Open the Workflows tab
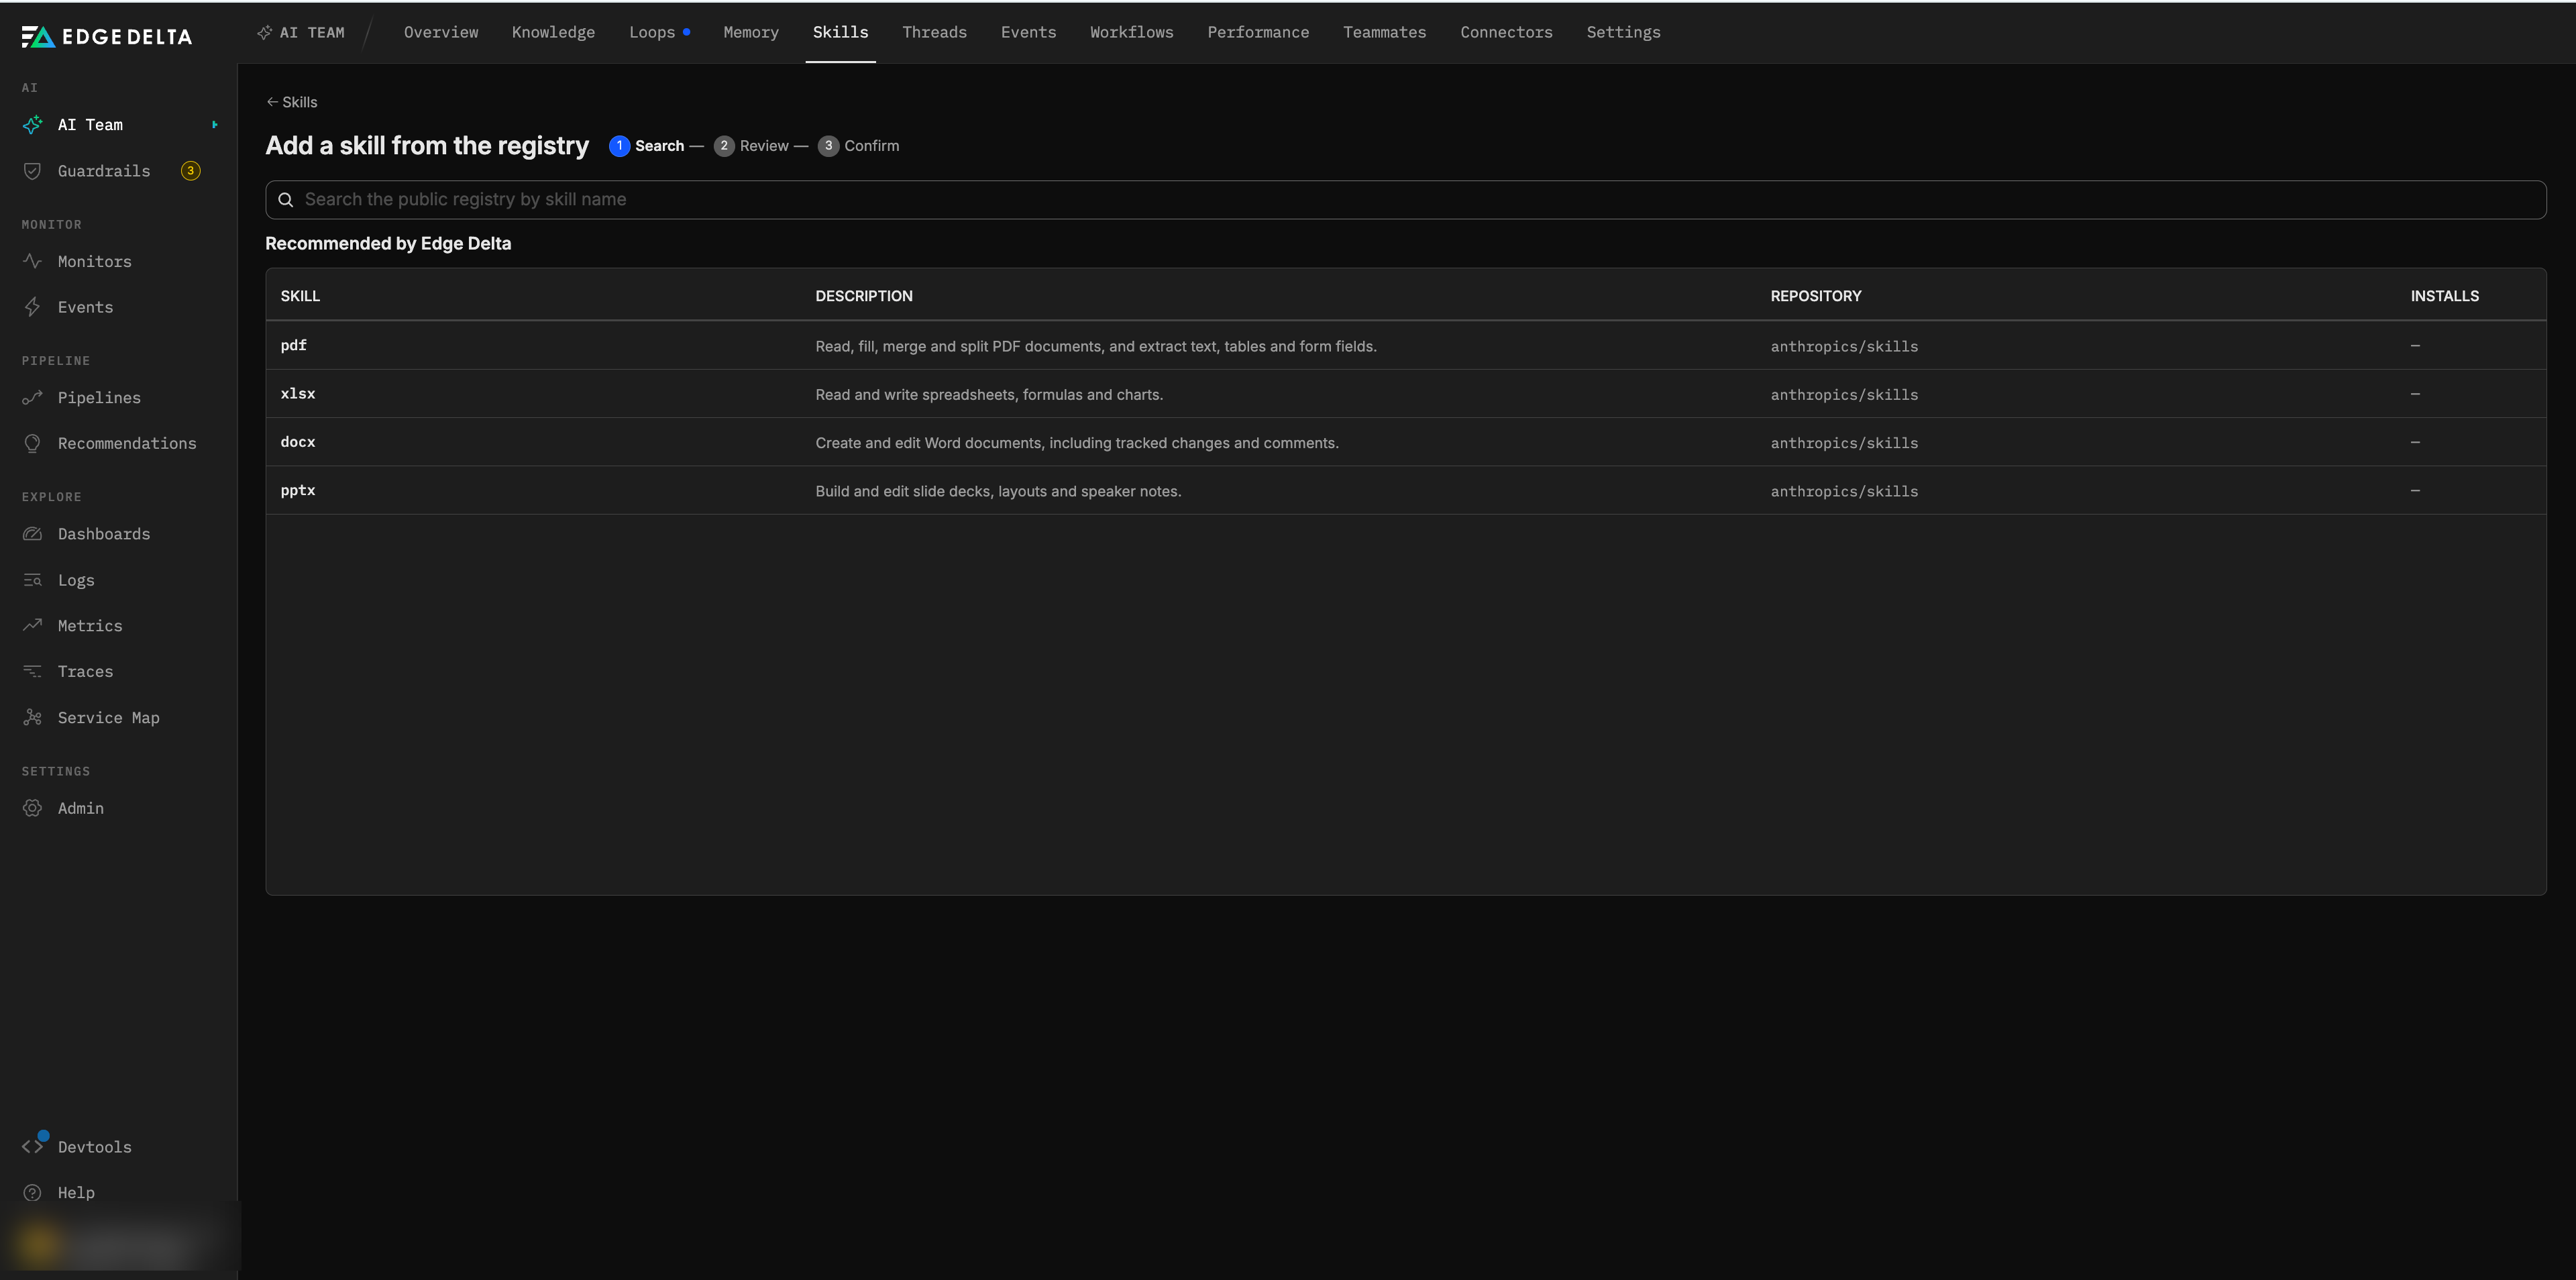 tap(1131, 32)
